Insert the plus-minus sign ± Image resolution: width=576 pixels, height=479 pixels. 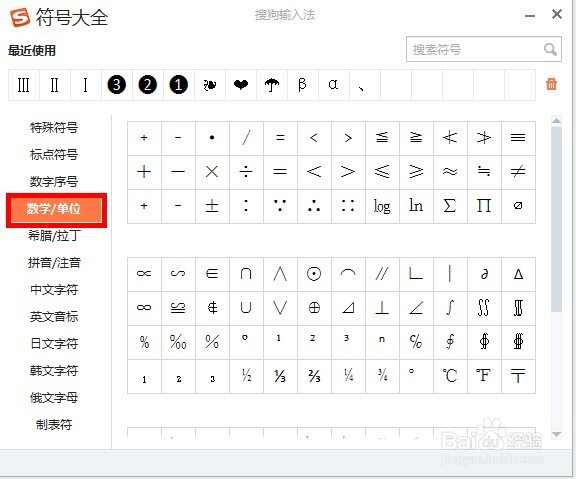click(212, 206)
